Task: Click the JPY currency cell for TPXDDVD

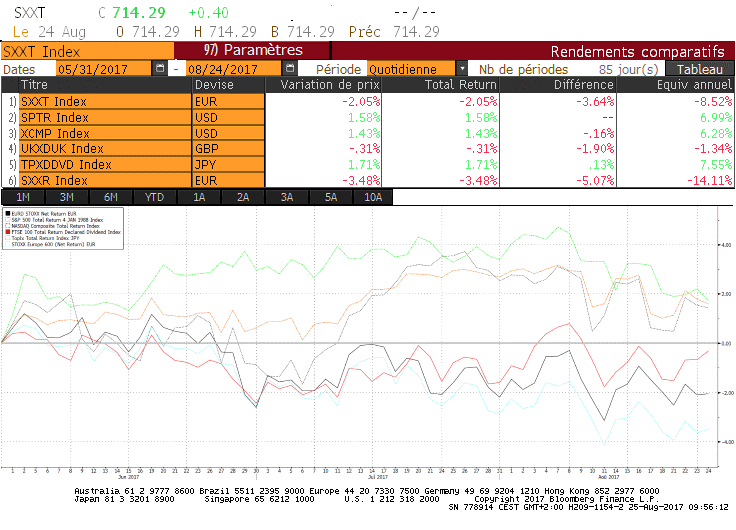Action: 229,165
